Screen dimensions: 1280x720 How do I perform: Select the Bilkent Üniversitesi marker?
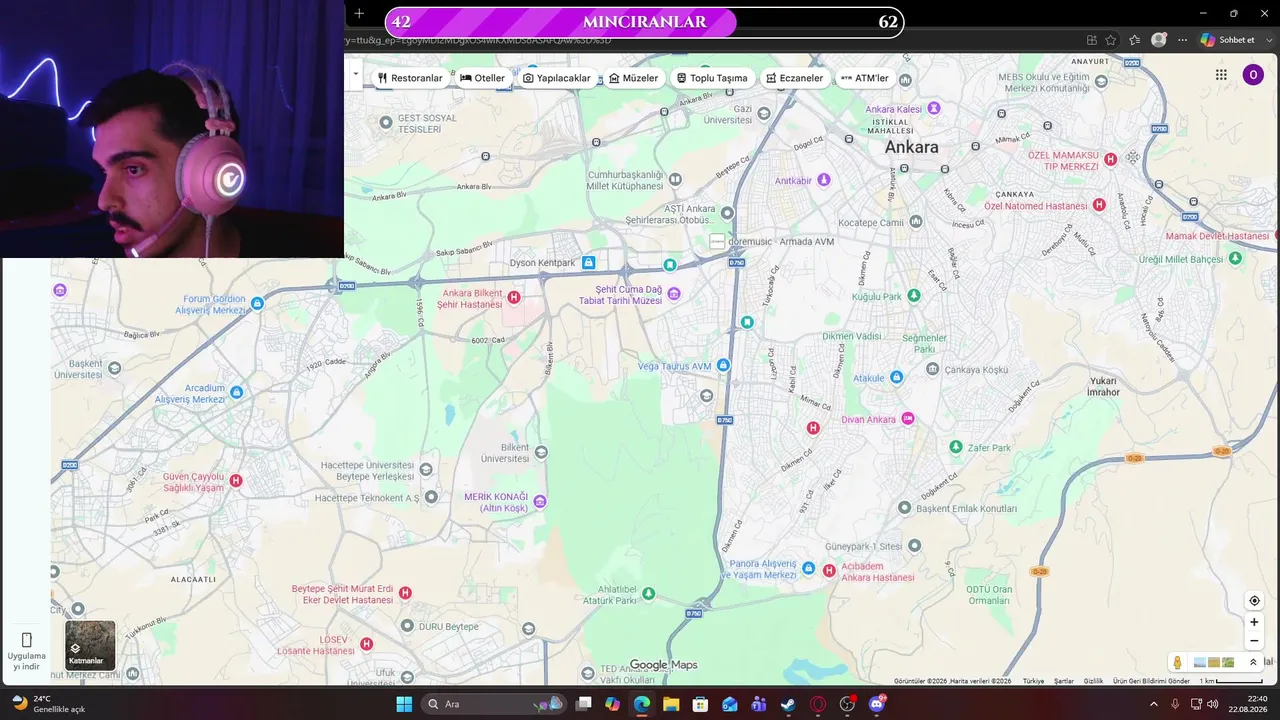pos(541,452)
